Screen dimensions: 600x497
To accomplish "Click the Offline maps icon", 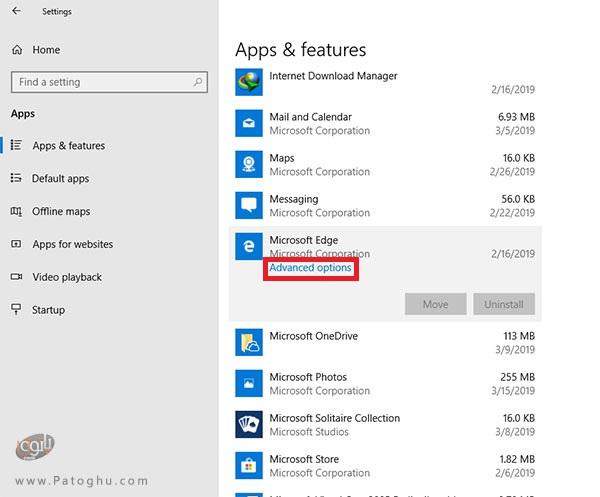I will (x=16, y=211).
